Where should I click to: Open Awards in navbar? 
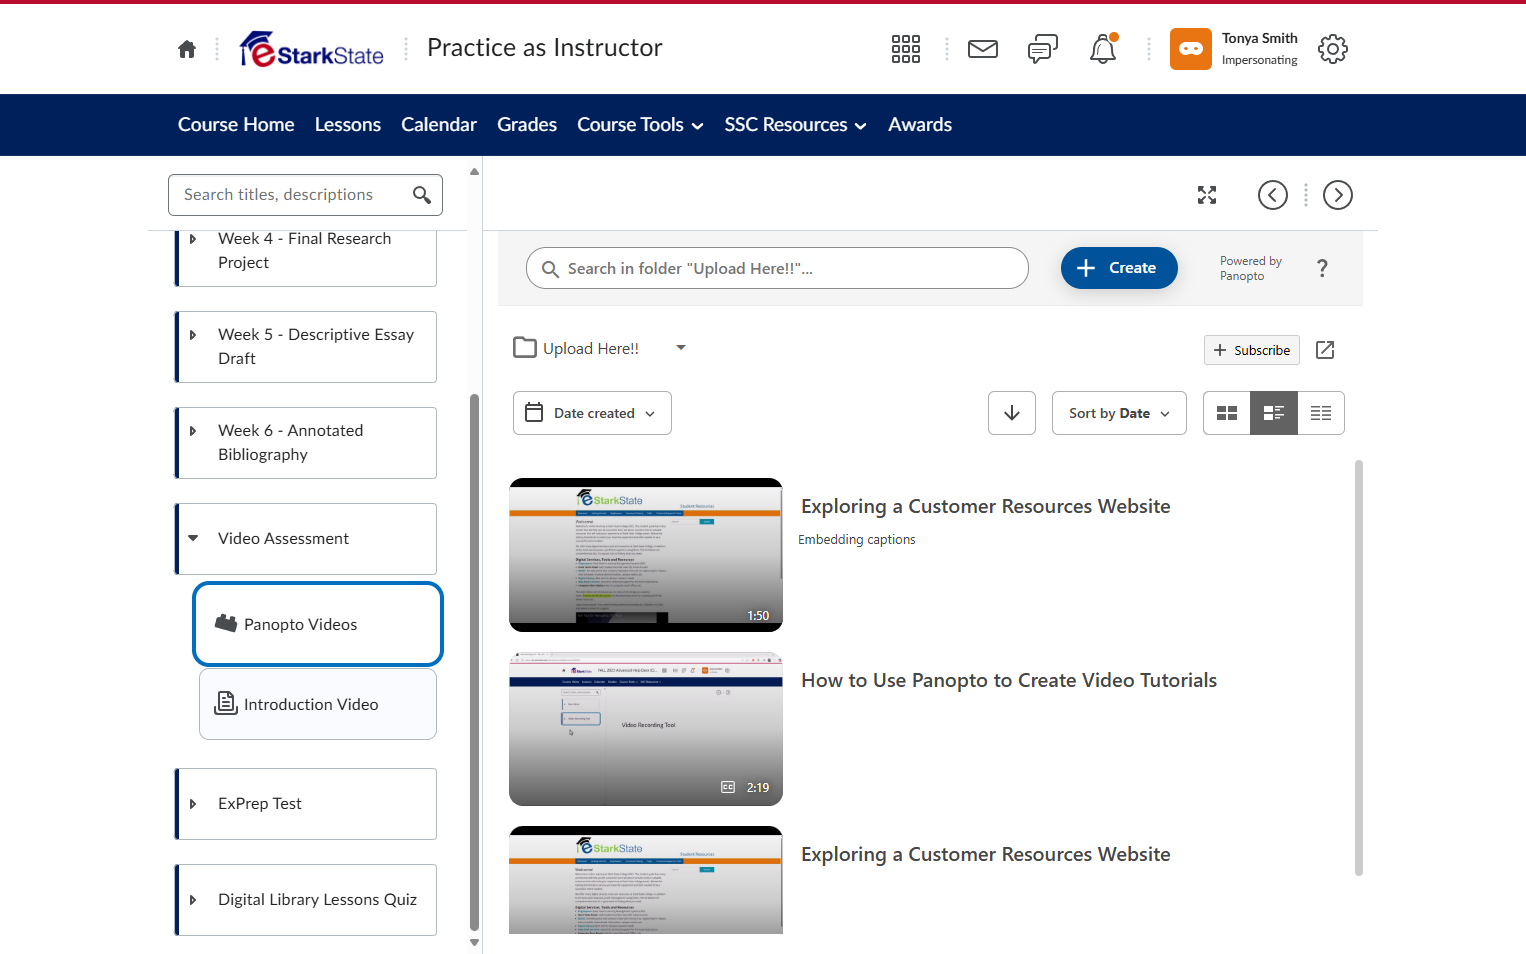tap(920, 125)
